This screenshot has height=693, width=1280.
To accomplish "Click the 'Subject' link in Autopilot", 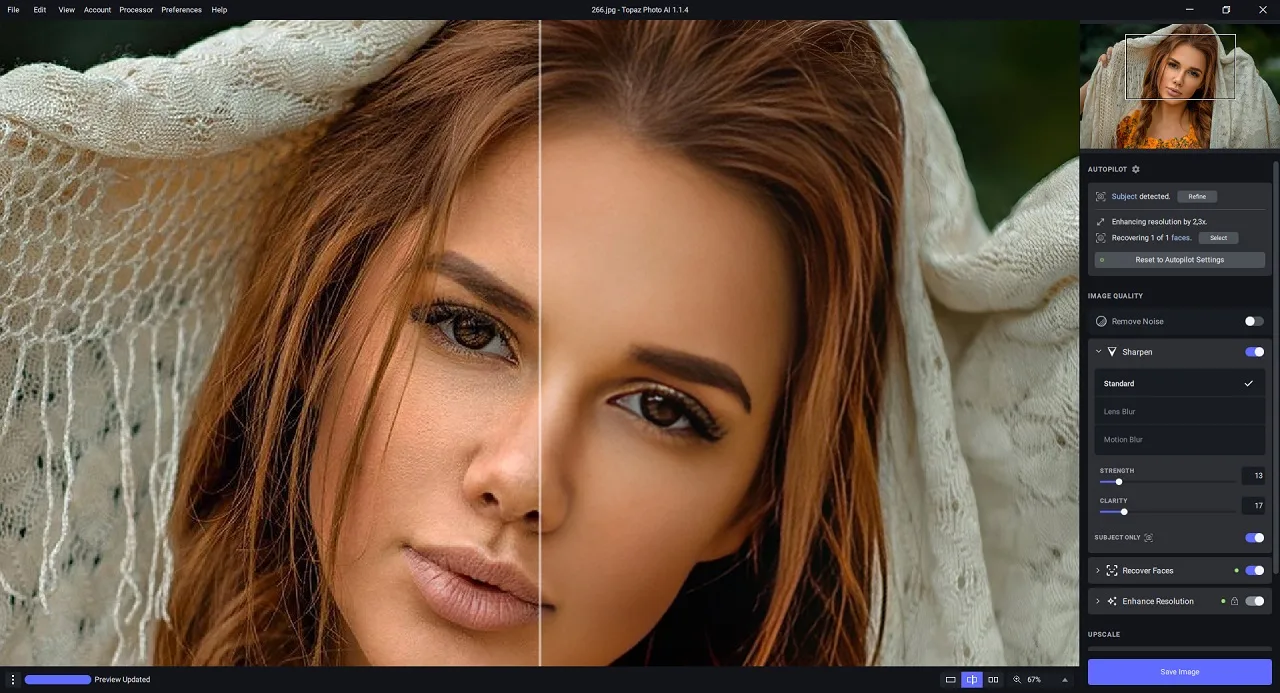I will (x=1124, y=197).
